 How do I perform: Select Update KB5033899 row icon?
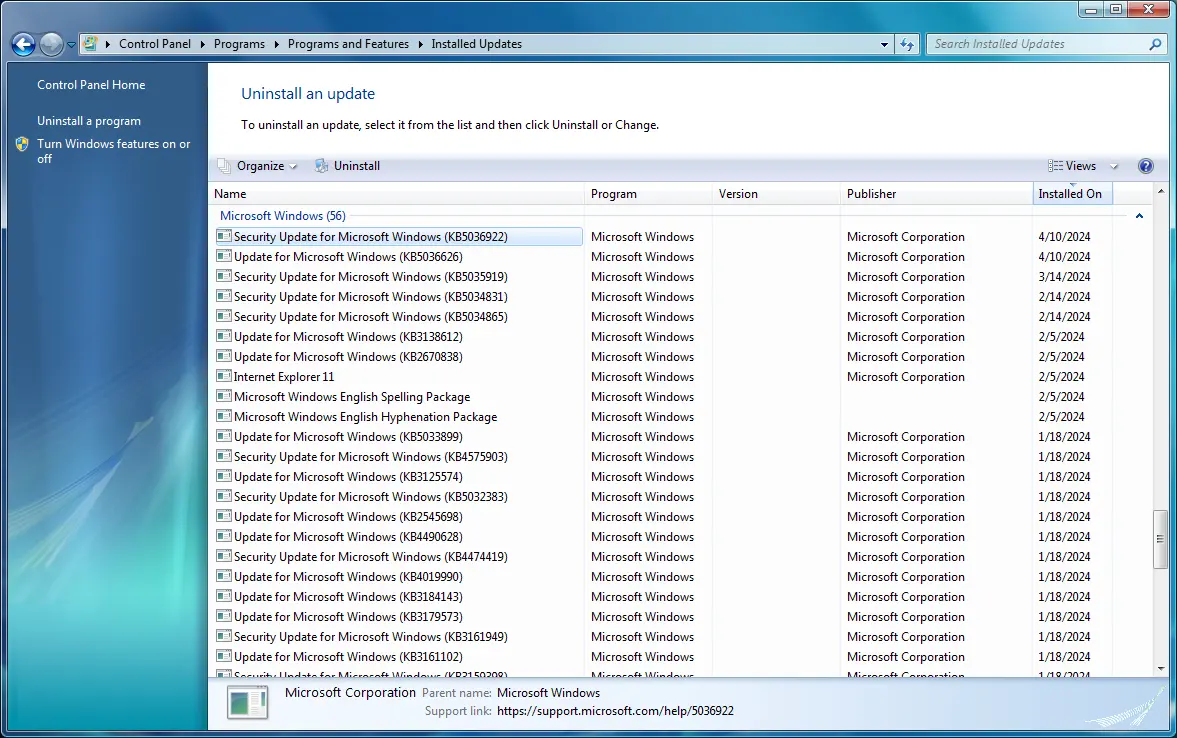point(224,436)
